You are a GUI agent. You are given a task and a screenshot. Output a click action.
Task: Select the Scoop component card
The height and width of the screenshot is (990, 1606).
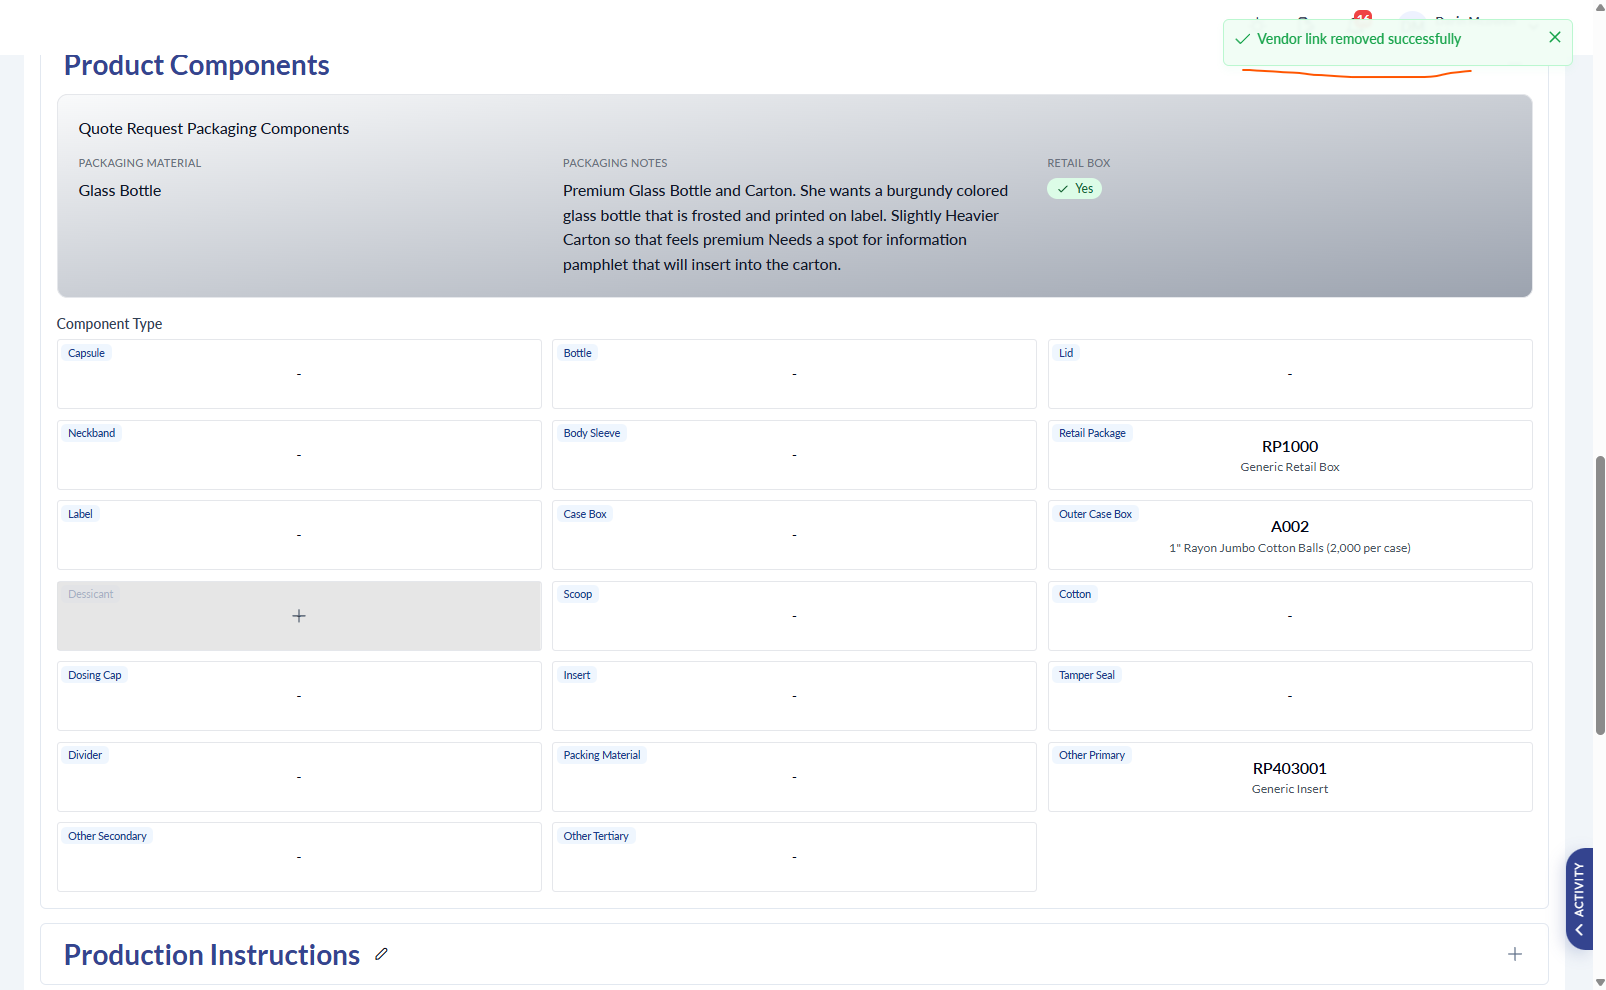[794, 616]
